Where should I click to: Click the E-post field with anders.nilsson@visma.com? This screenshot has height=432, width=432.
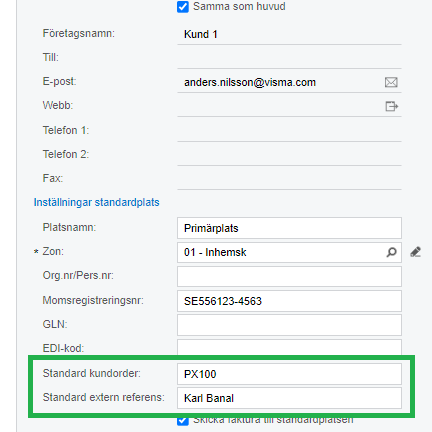pos(280,82)
